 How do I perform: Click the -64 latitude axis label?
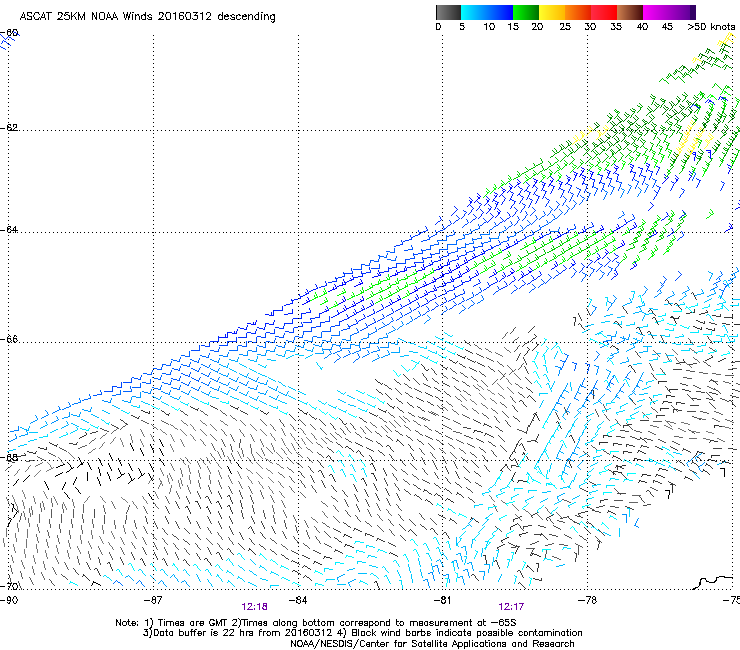(9, 229)
